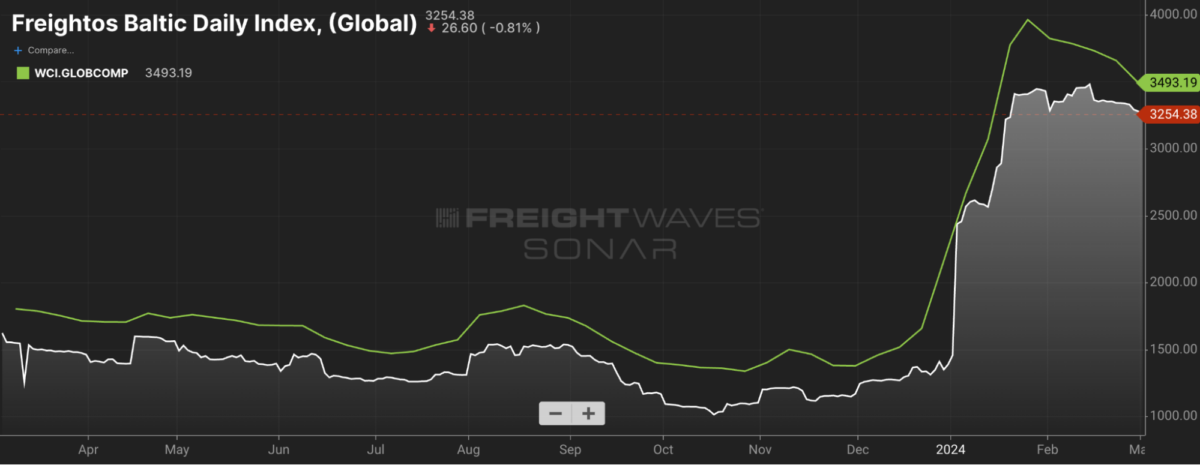Click the 3000.00 y-axis label
The image size is (1200, 465).
(x=1173, y=147)
